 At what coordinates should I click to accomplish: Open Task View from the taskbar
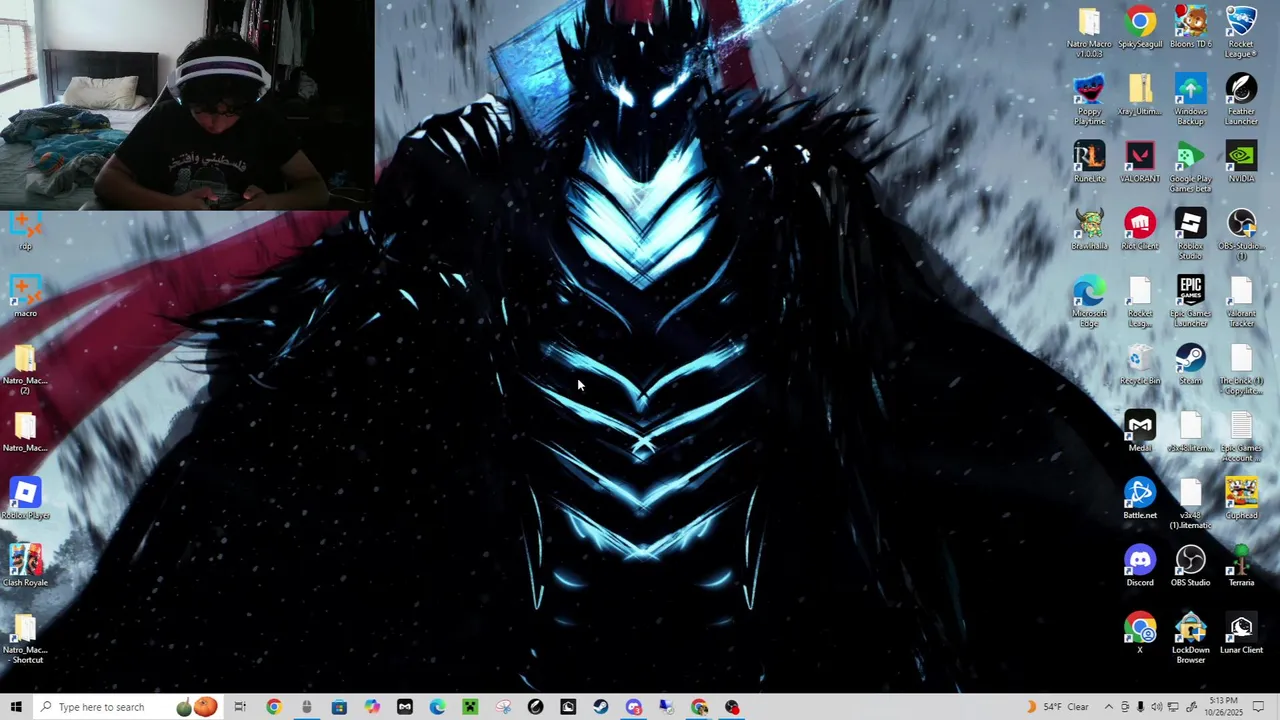(x=240, y=707)
